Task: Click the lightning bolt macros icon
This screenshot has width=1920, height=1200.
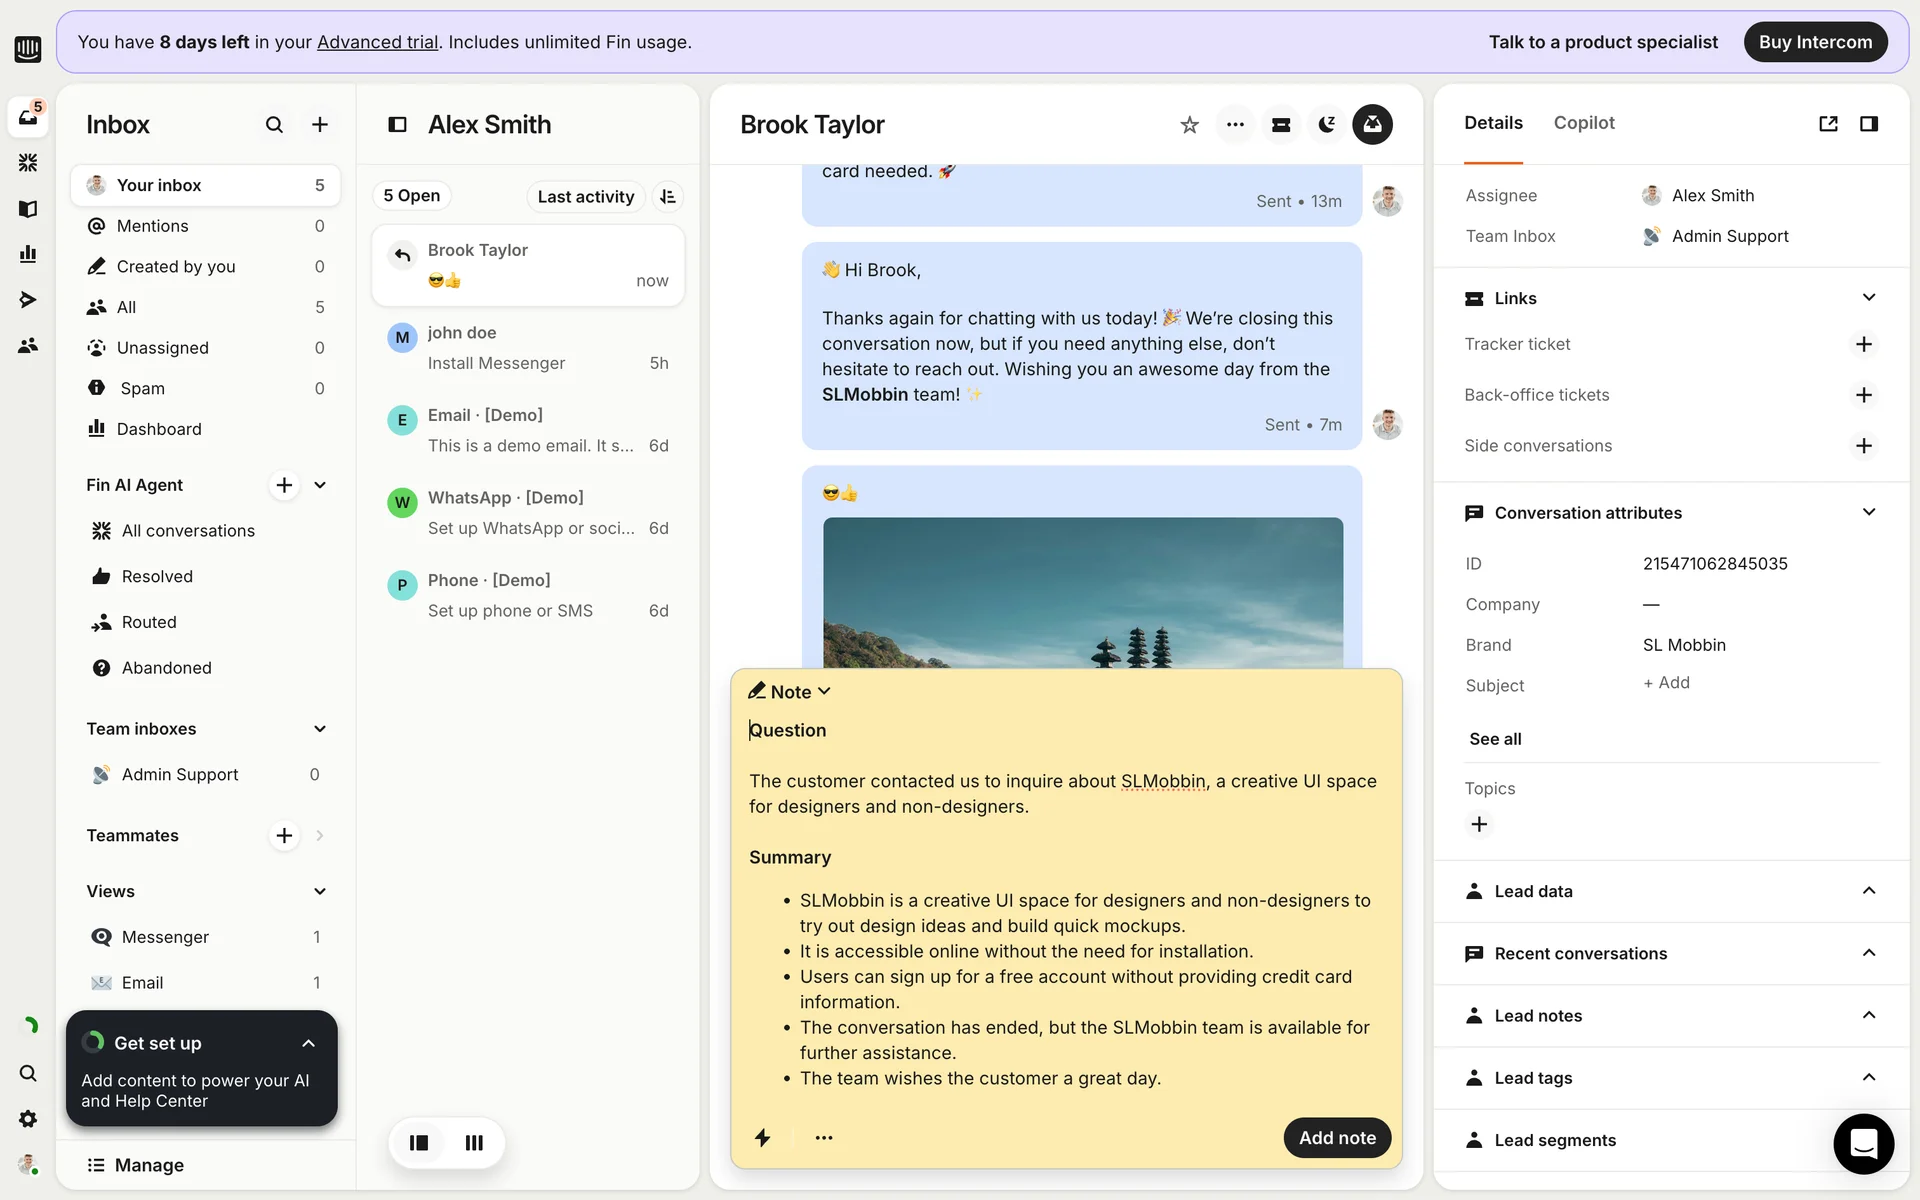Action: (x=762, y=1138)
